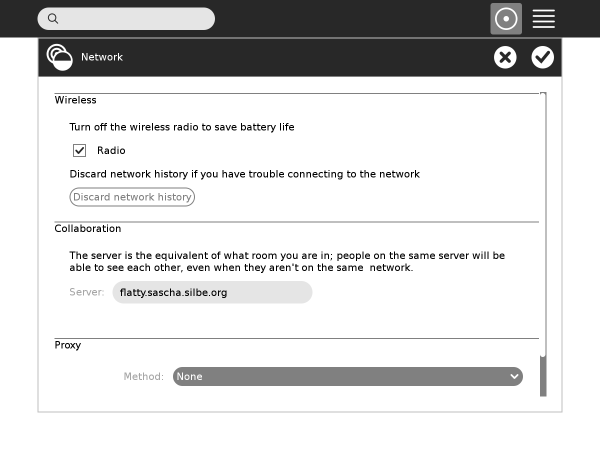This screenshot has height=450, width=600.
Task: Click inside the top search box
Action: 135,19
